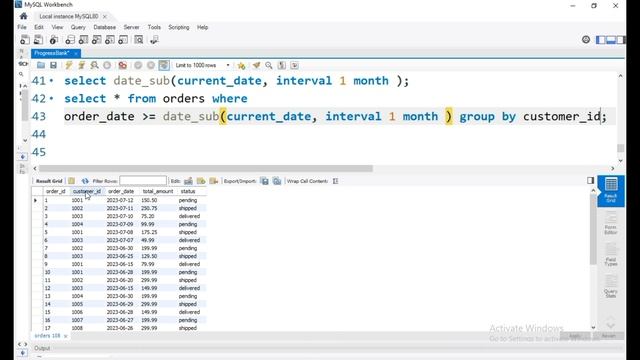The width and height of the screenshot is (640, 360).
Task: Select Result Grid in side panel
Action: click(x=611, y=191)
